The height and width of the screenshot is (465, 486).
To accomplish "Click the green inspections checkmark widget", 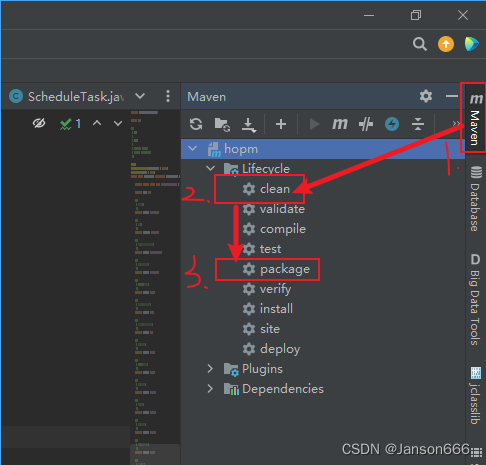I will point(70,124).
